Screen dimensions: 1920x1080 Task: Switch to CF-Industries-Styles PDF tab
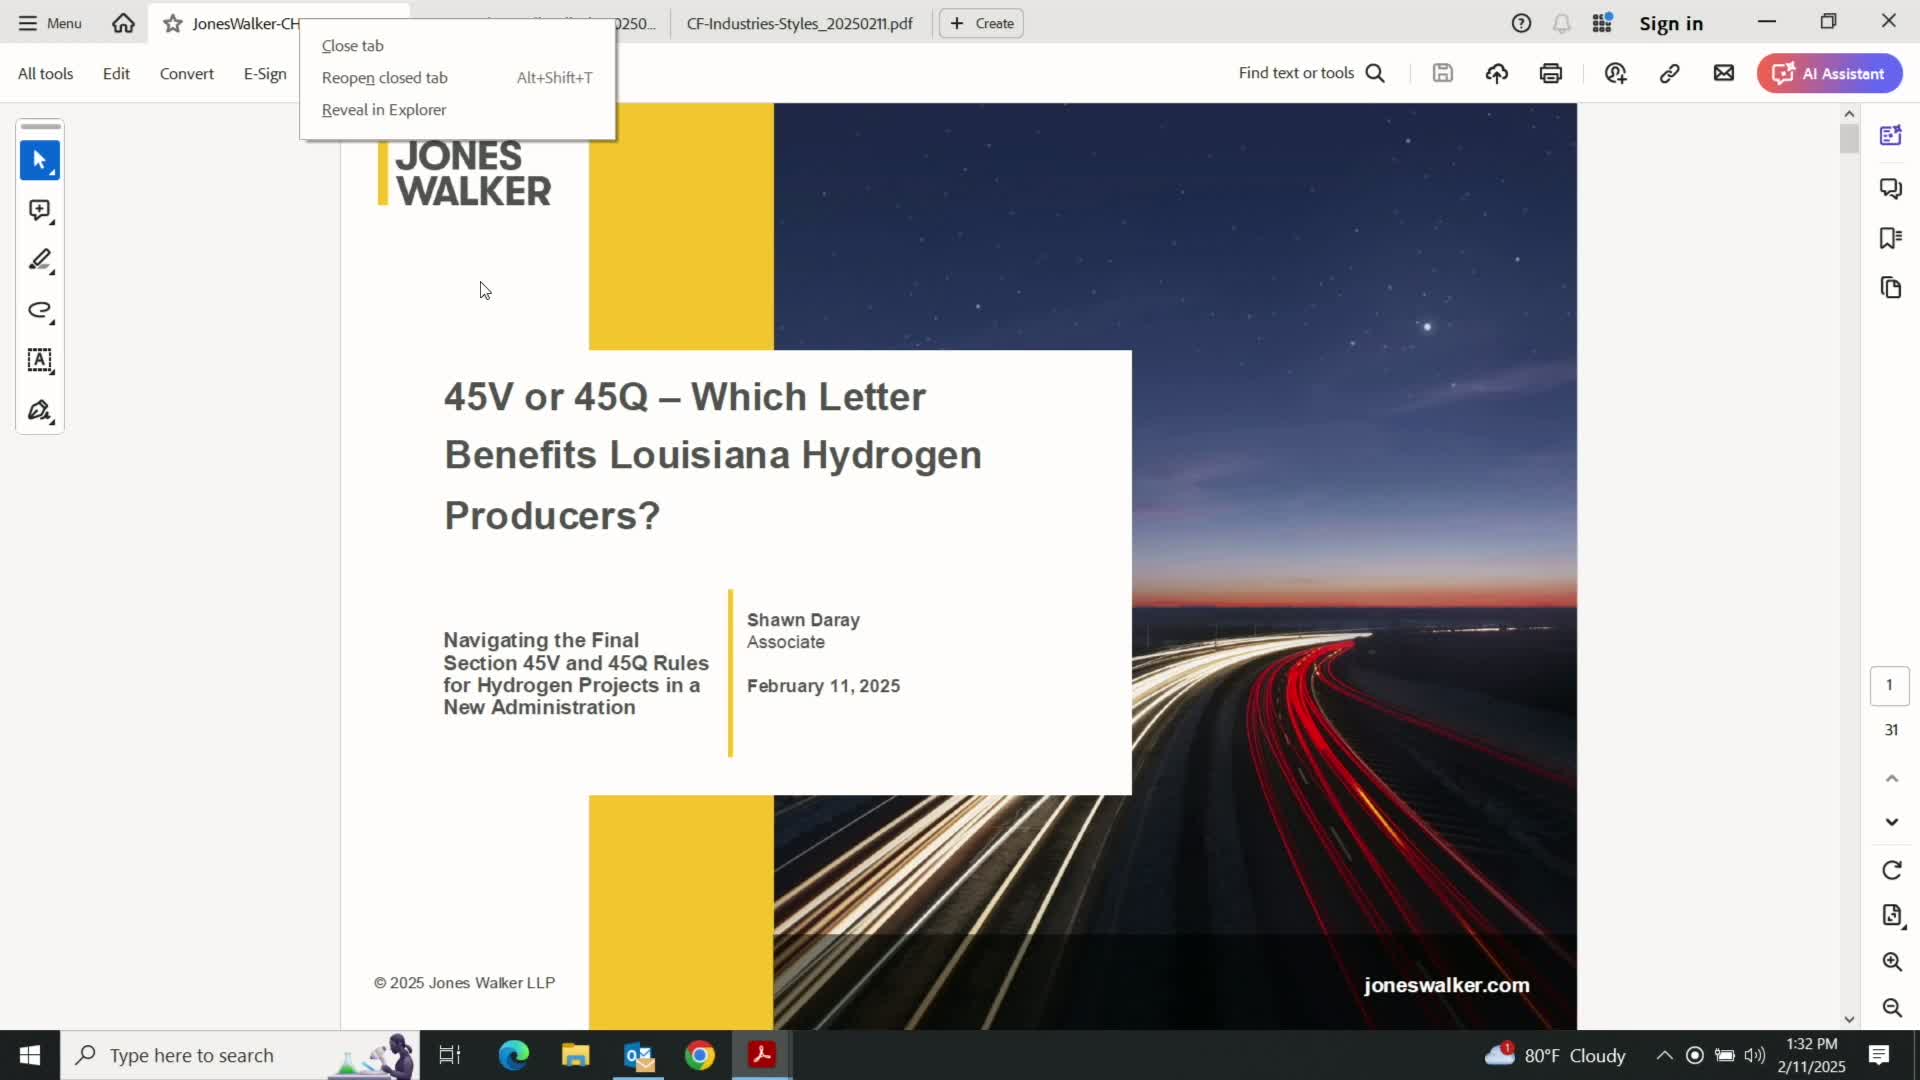point(799,23)
